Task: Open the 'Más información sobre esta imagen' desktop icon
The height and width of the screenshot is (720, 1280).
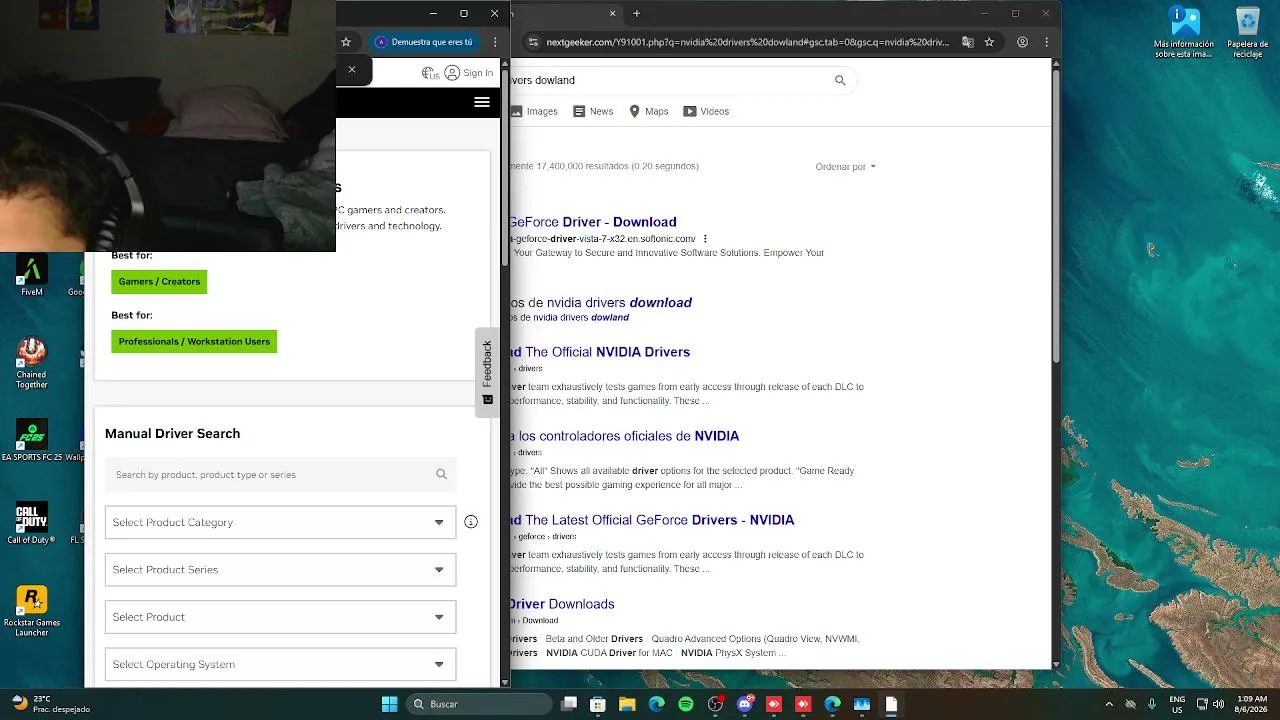Action: point(1183,31)
